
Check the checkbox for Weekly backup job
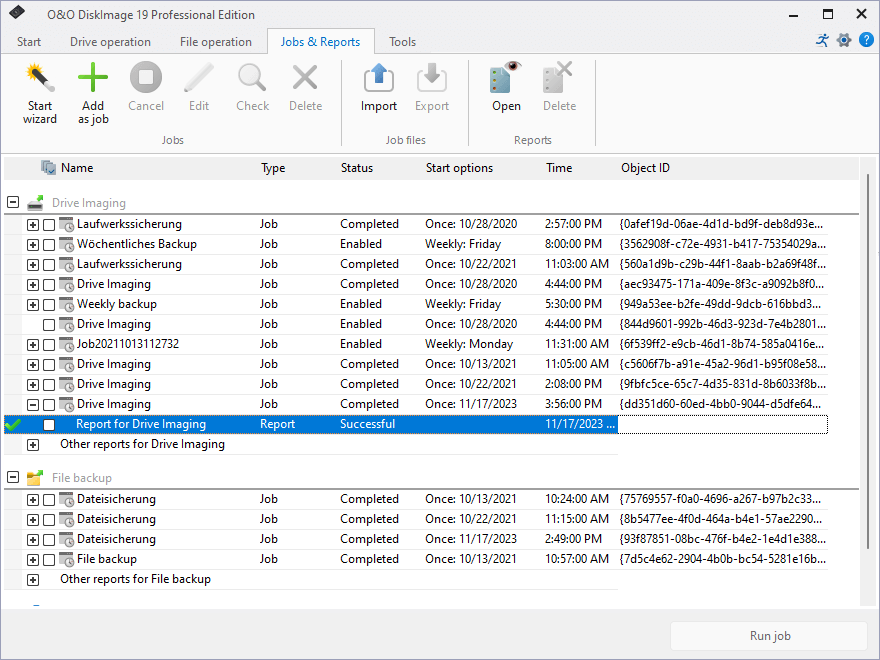coord(51,303)
